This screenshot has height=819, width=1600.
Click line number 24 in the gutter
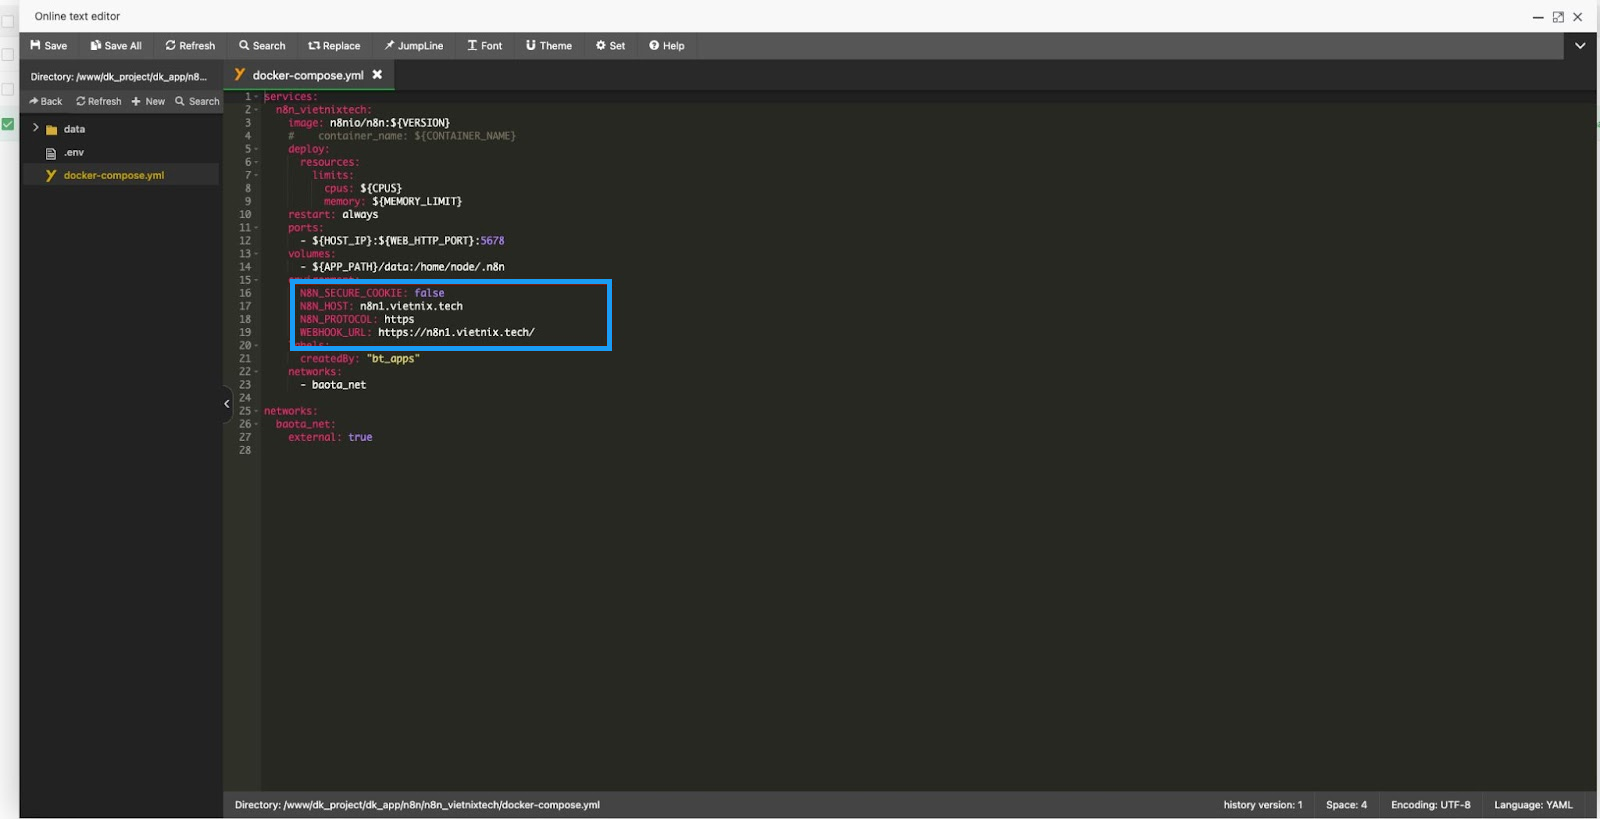245,398
